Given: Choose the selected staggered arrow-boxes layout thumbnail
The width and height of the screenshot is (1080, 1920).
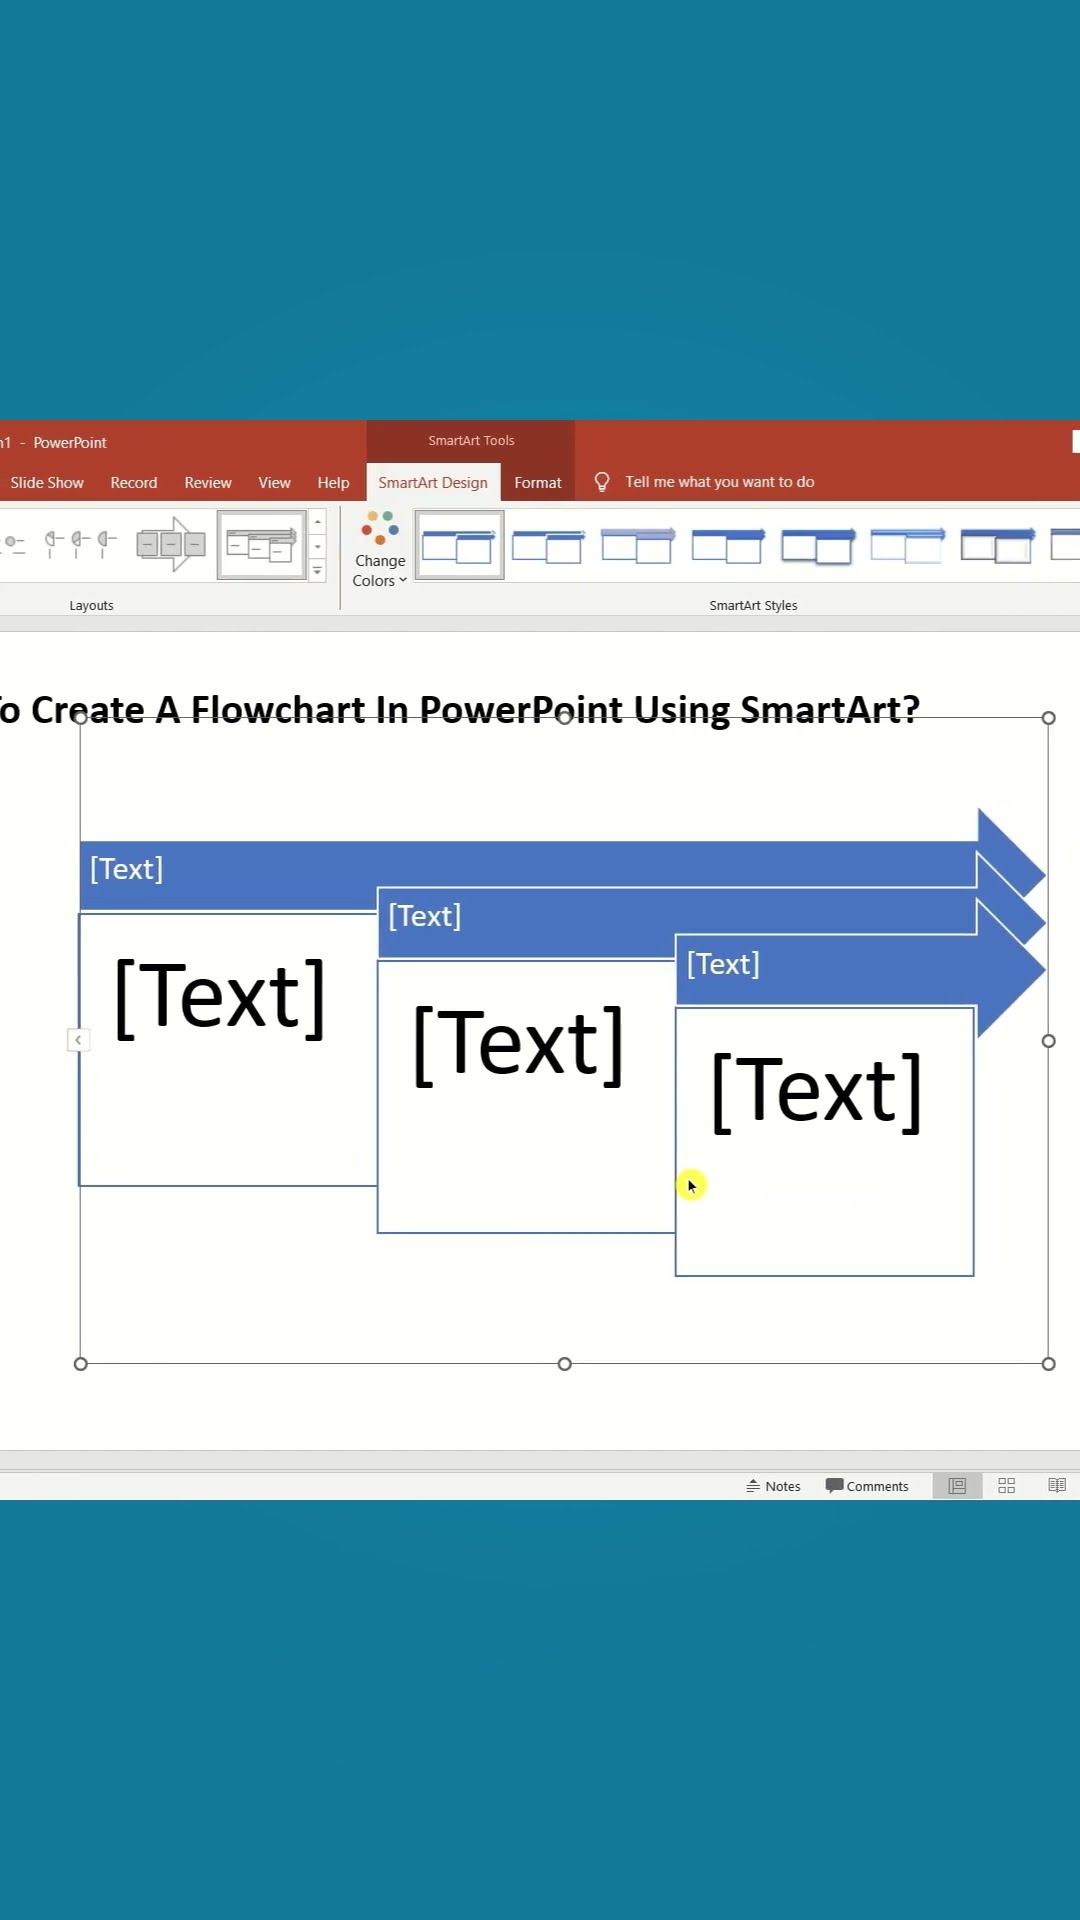Looking at the screenshot, I should (262, 545).
